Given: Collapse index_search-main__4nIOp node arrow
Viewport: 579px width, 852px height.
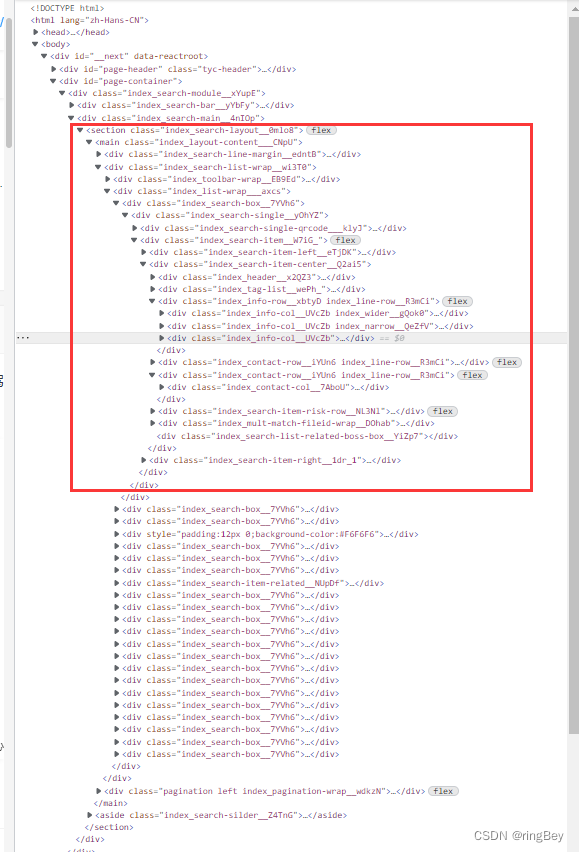Looking at the screenshot, I should pyautogui.click(x=71, y=118).
